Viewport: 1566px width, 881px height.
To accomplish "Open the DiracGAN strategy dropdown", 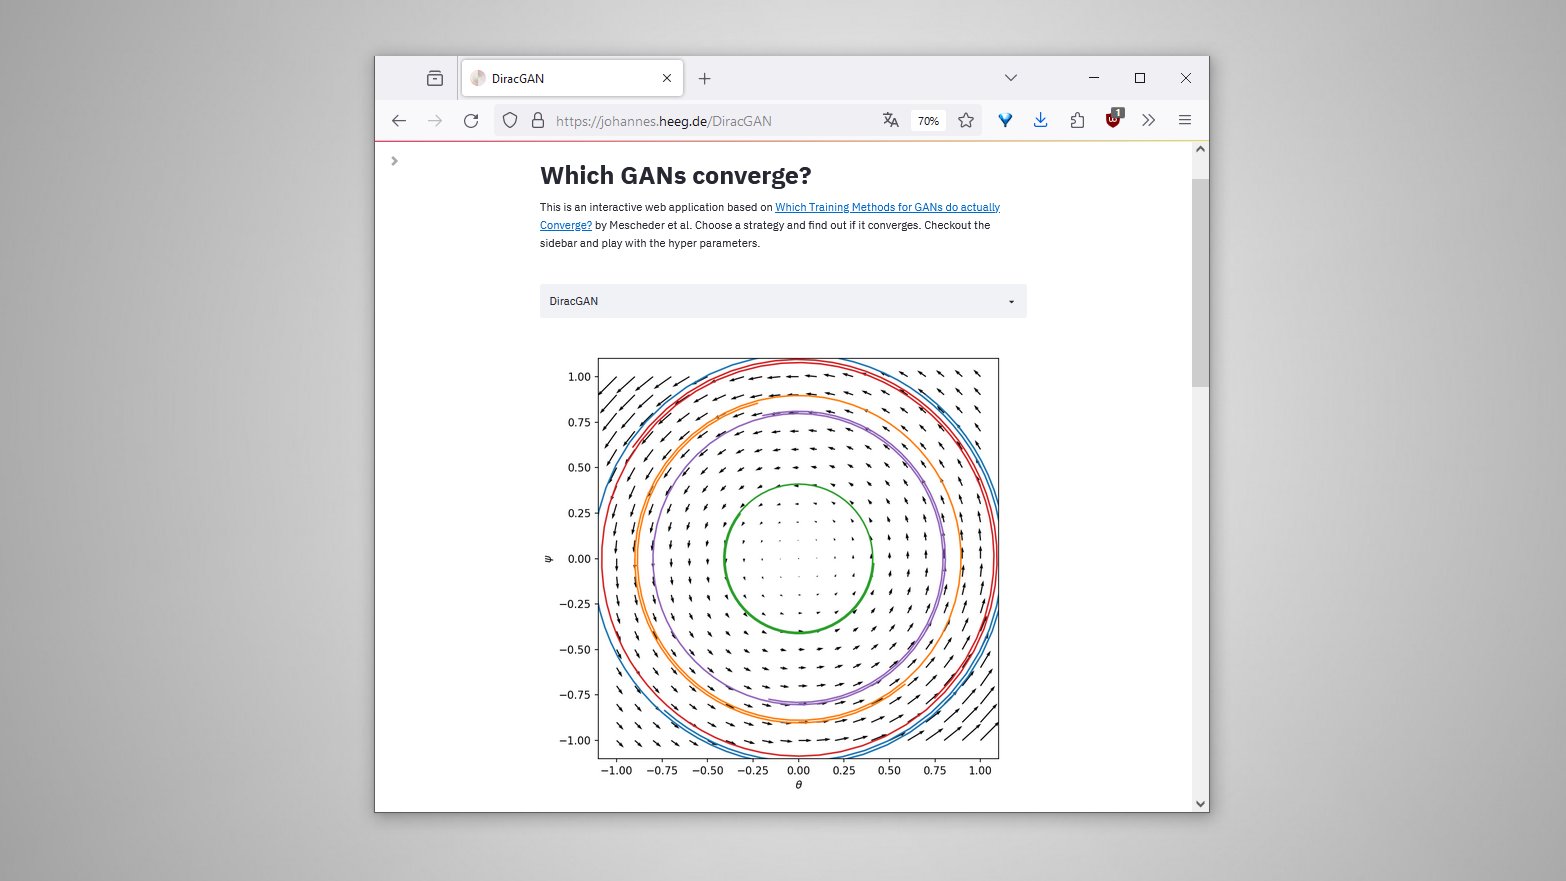I will pyautogui.click(x=783, y=301).
